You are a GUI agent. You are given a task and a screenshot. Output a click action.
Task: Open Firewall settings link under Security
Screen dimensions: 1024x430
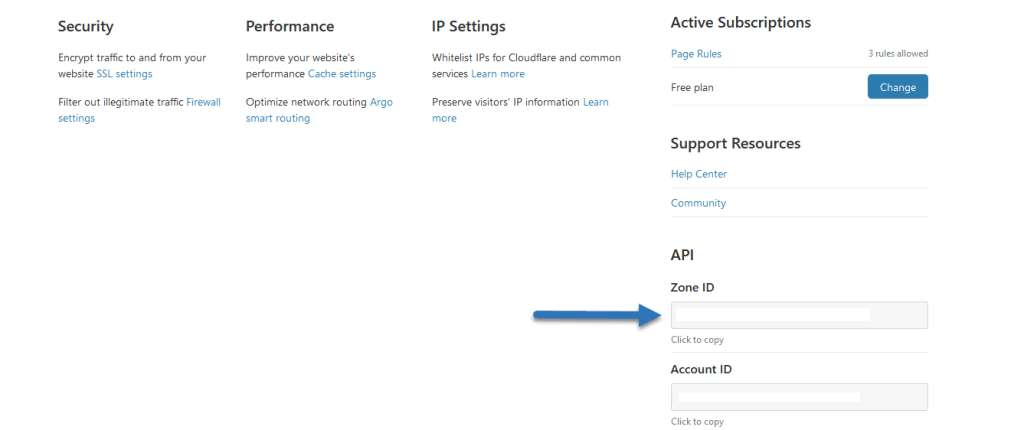pyautogui.click(x=139, y=110)
